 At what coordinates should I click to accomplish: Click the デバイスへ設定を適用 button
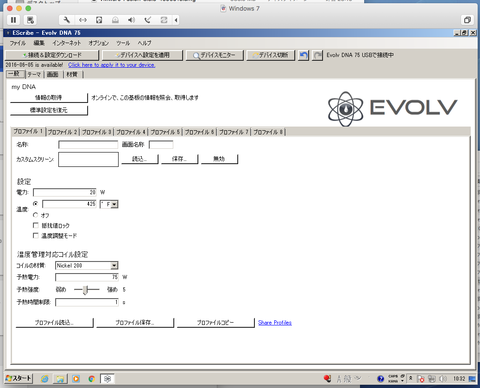pyautogui.click(x=143, y=55)
